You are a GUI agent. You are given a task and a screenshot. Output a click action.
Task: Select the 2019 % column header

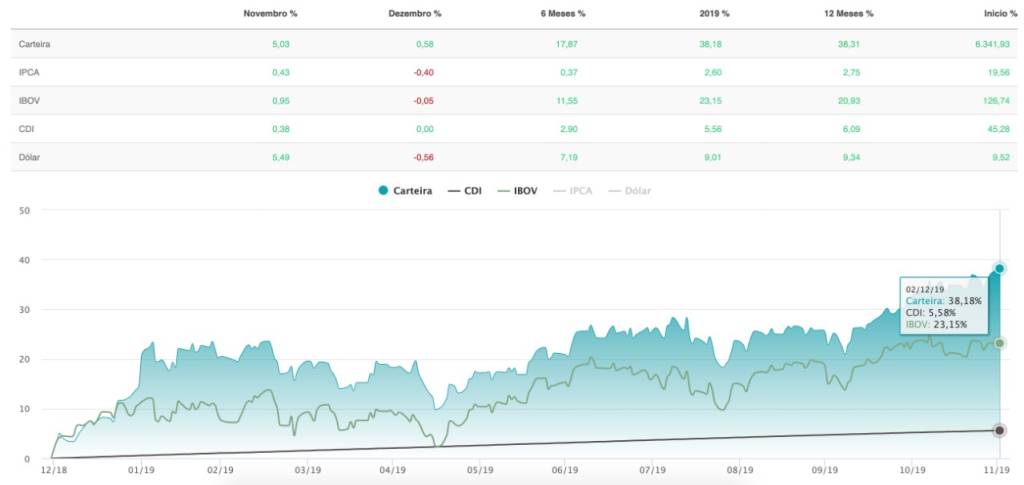(715, 14)
